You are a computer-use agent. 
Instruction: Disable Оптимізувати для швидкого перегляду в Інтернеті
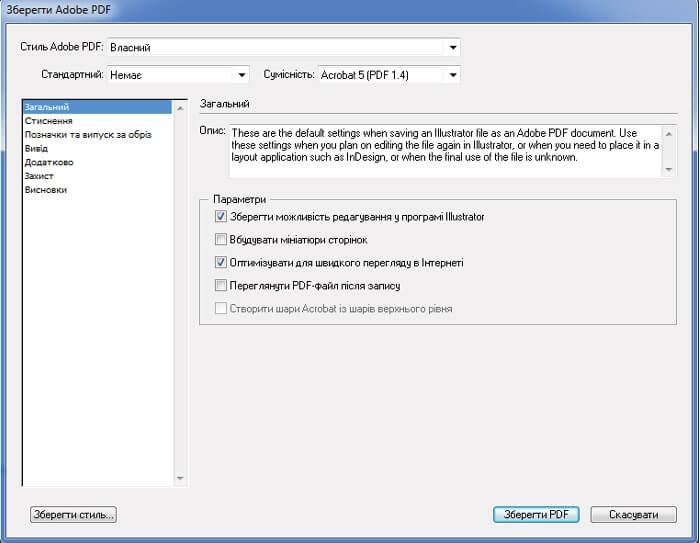pos(221,263)
